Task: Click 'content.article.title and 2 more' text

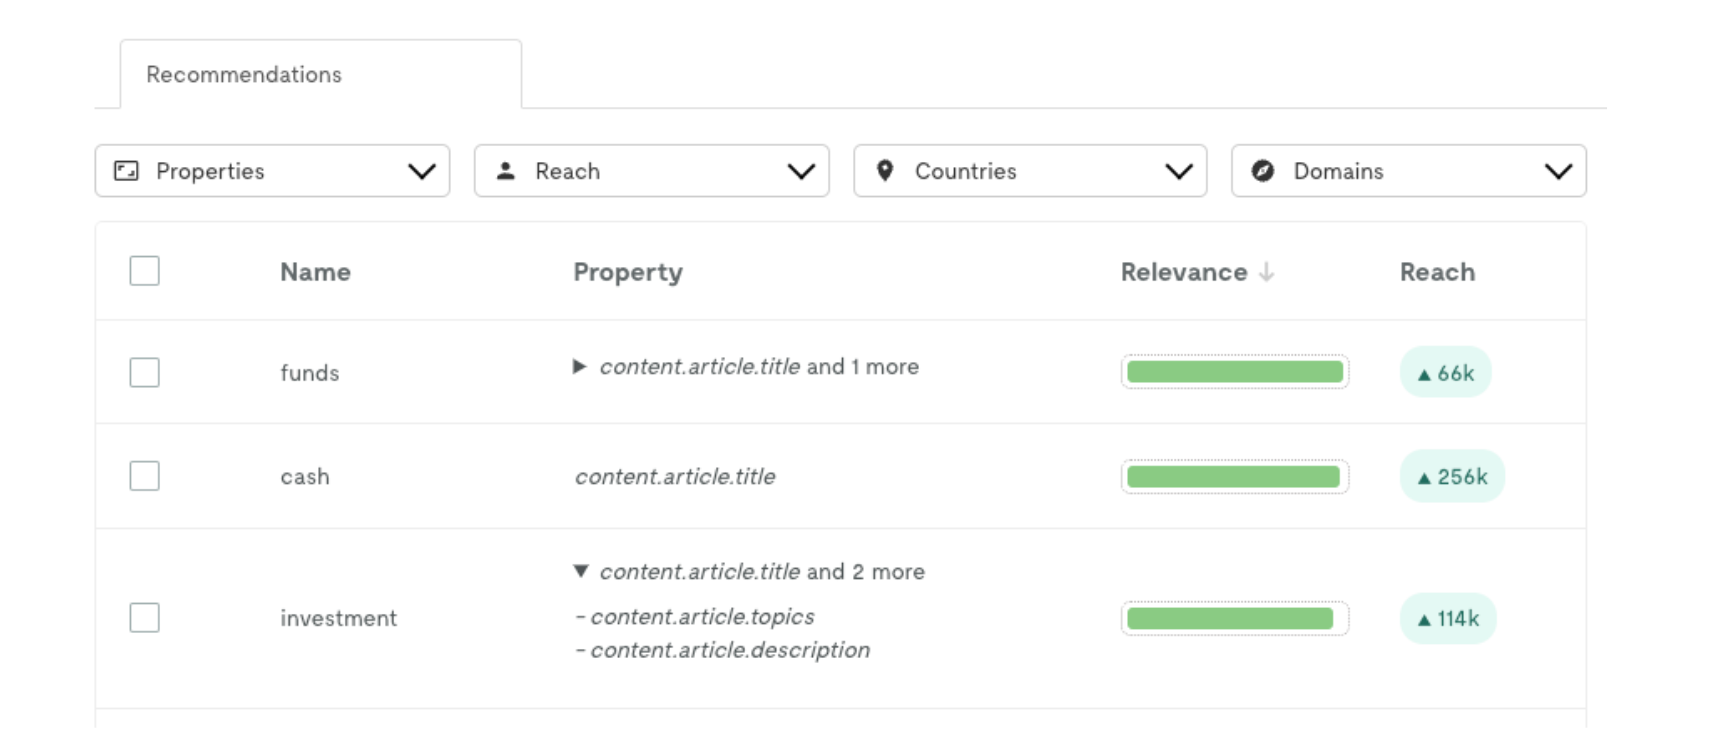Action: (x=762, y=571)
